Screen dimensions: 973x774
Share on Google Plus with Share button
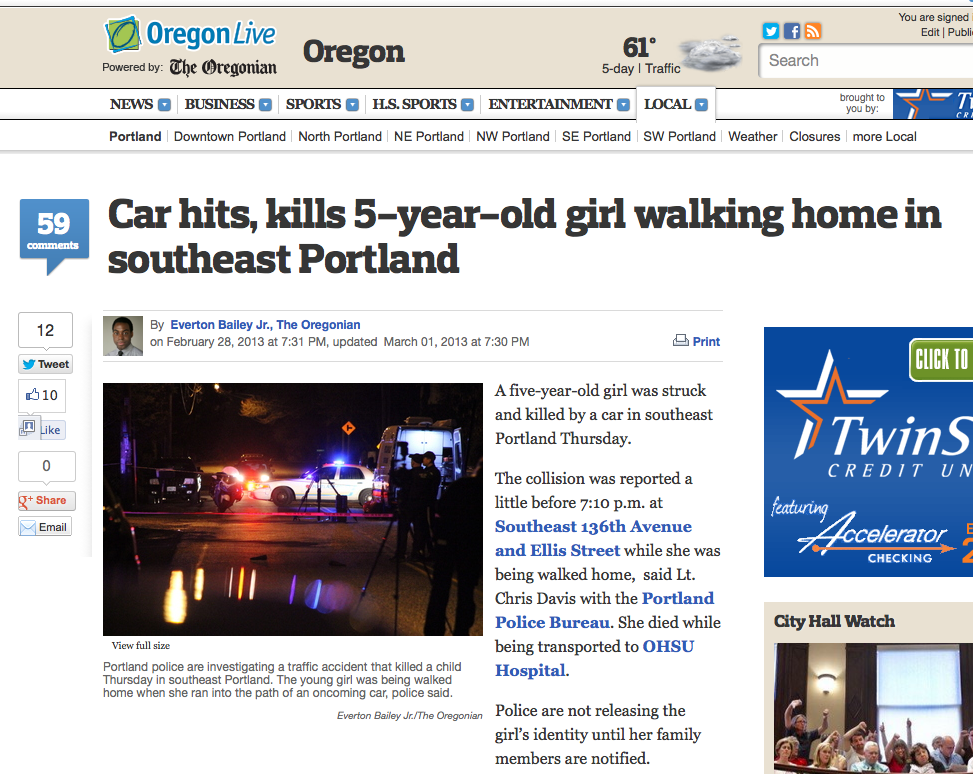click(47, 500)
